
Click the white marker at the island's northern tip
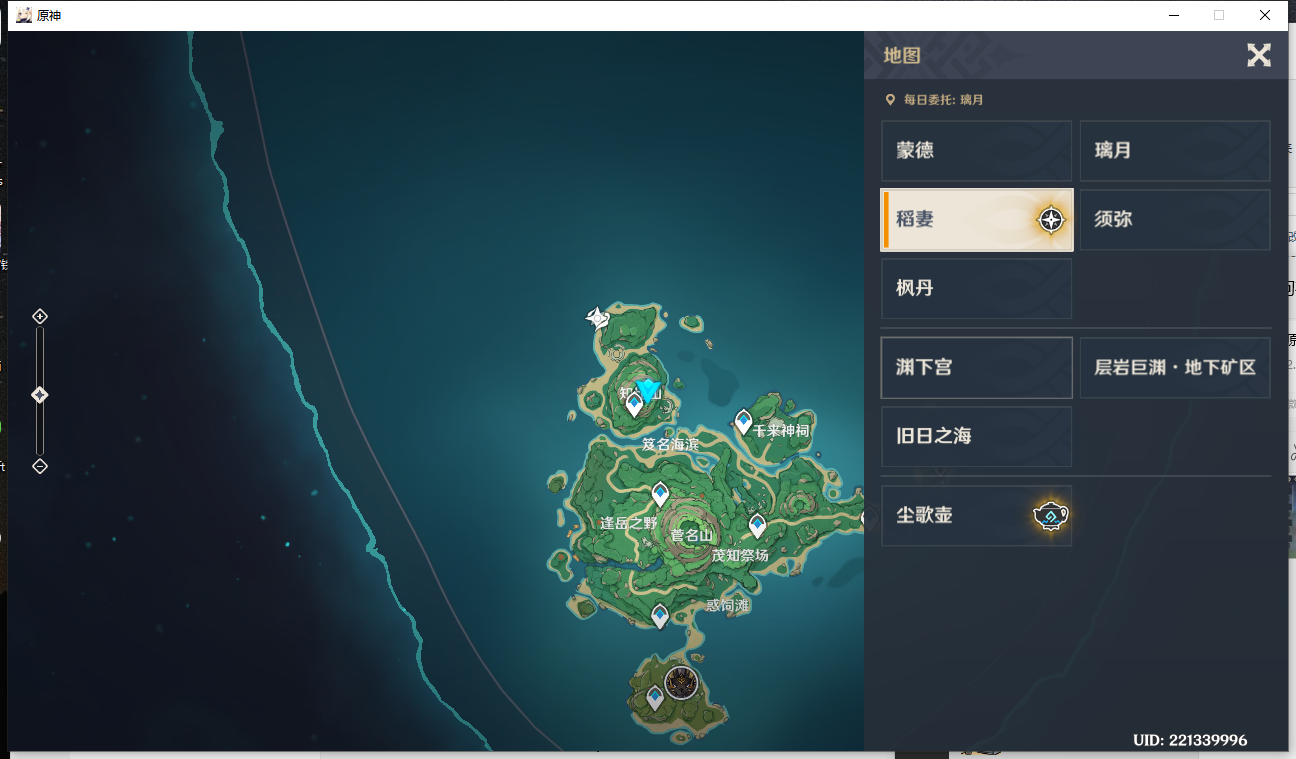point(597,319)
